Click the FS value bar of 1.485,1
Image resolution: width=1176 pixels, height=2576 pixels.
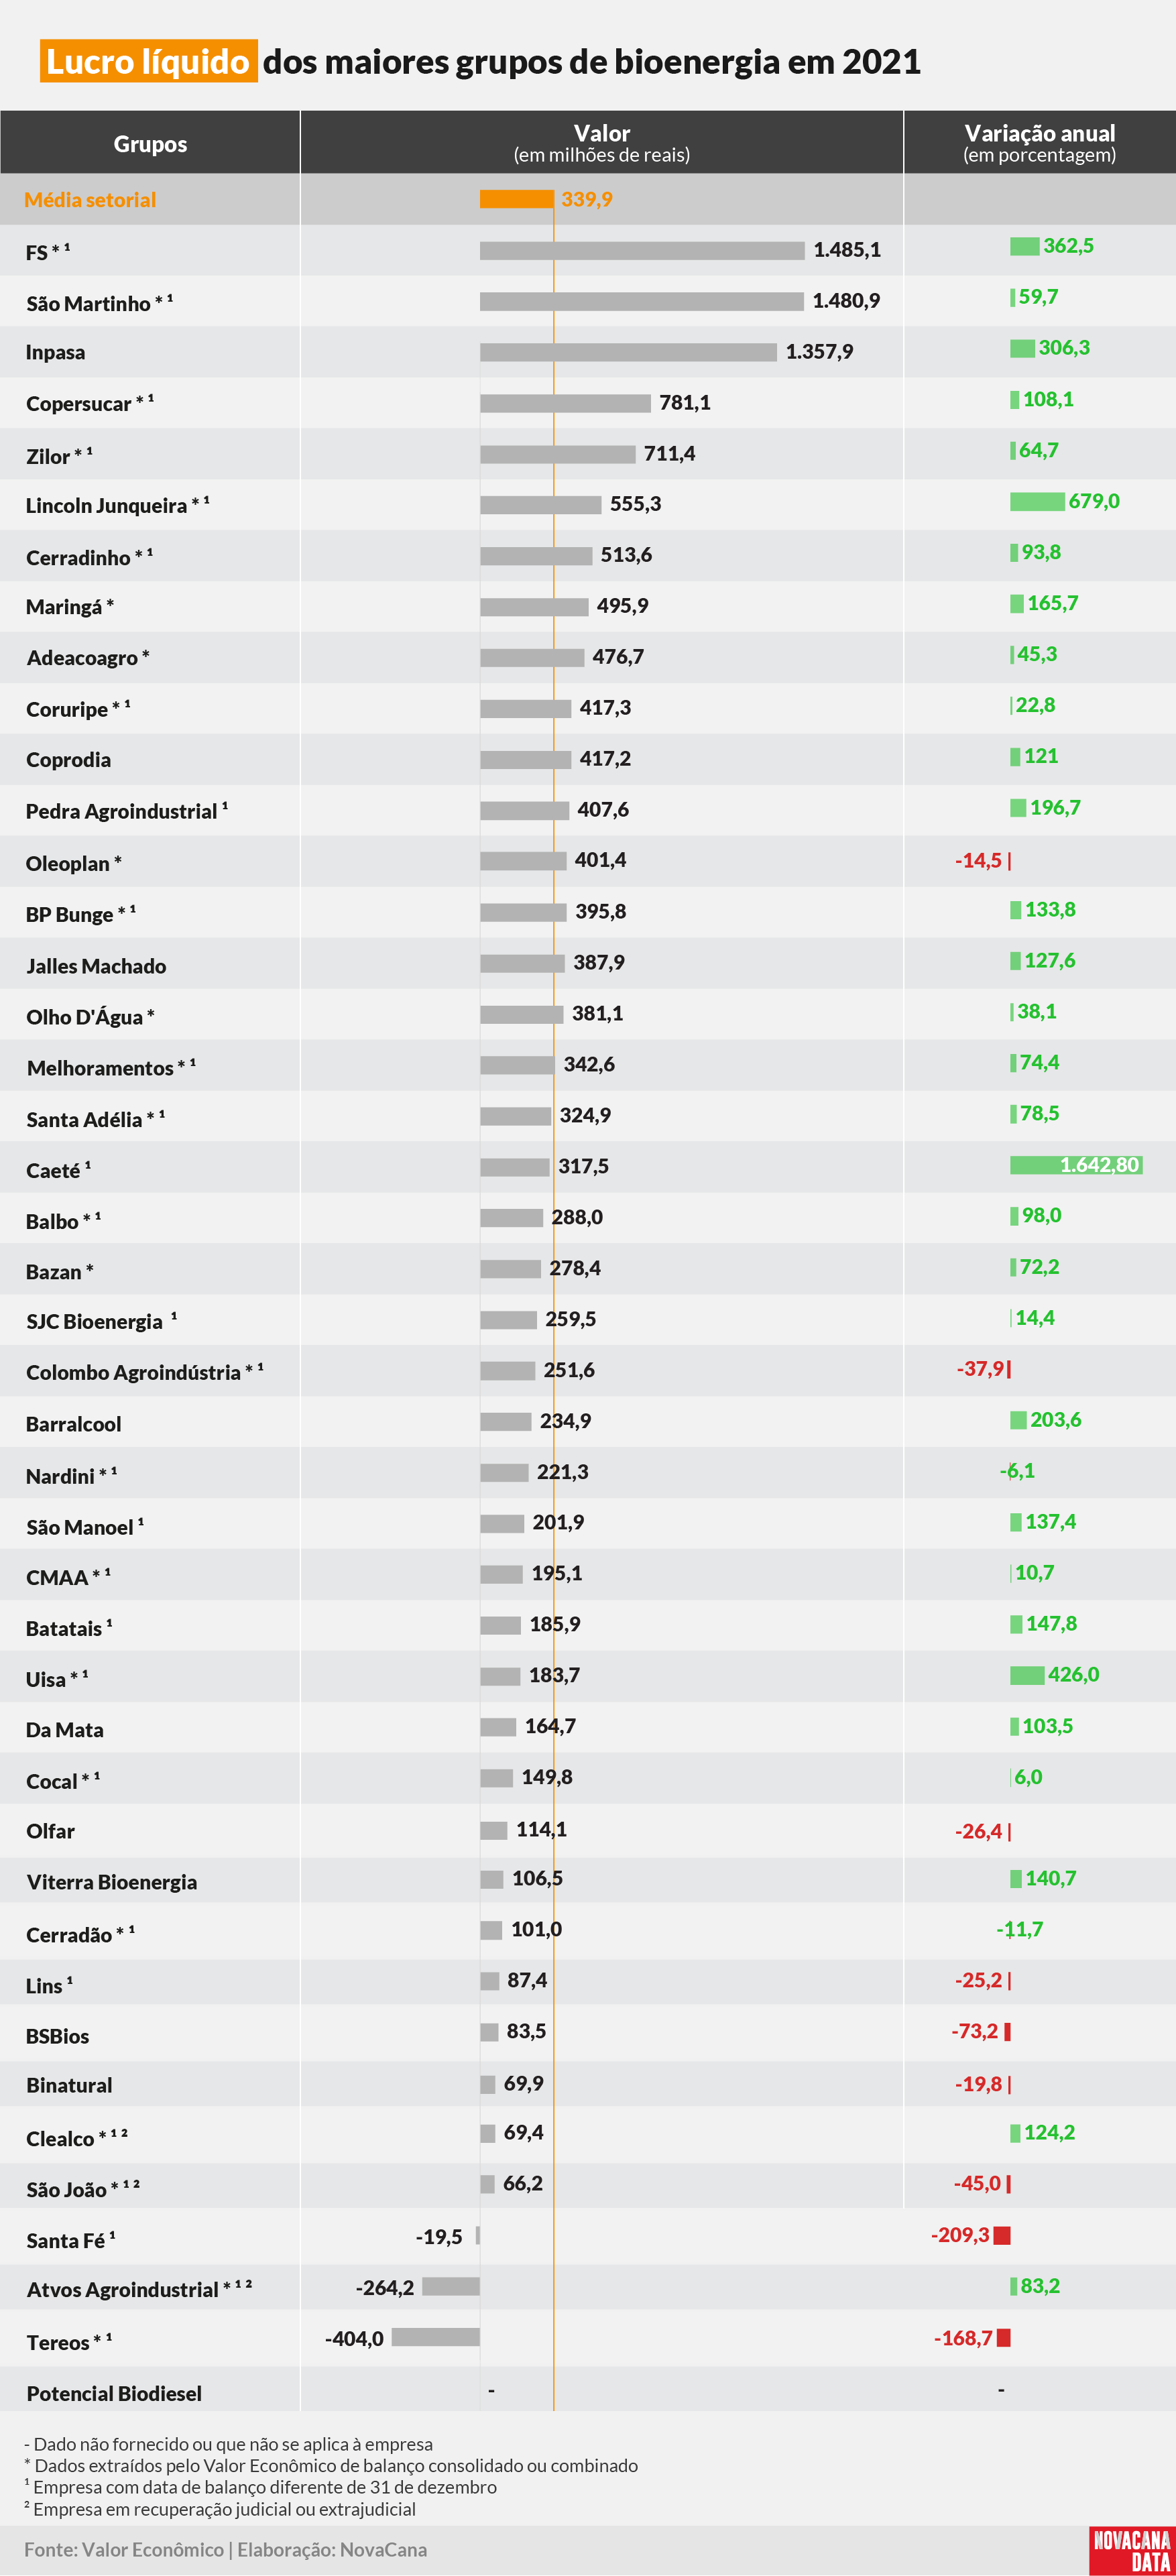click(x=642, y=250)
